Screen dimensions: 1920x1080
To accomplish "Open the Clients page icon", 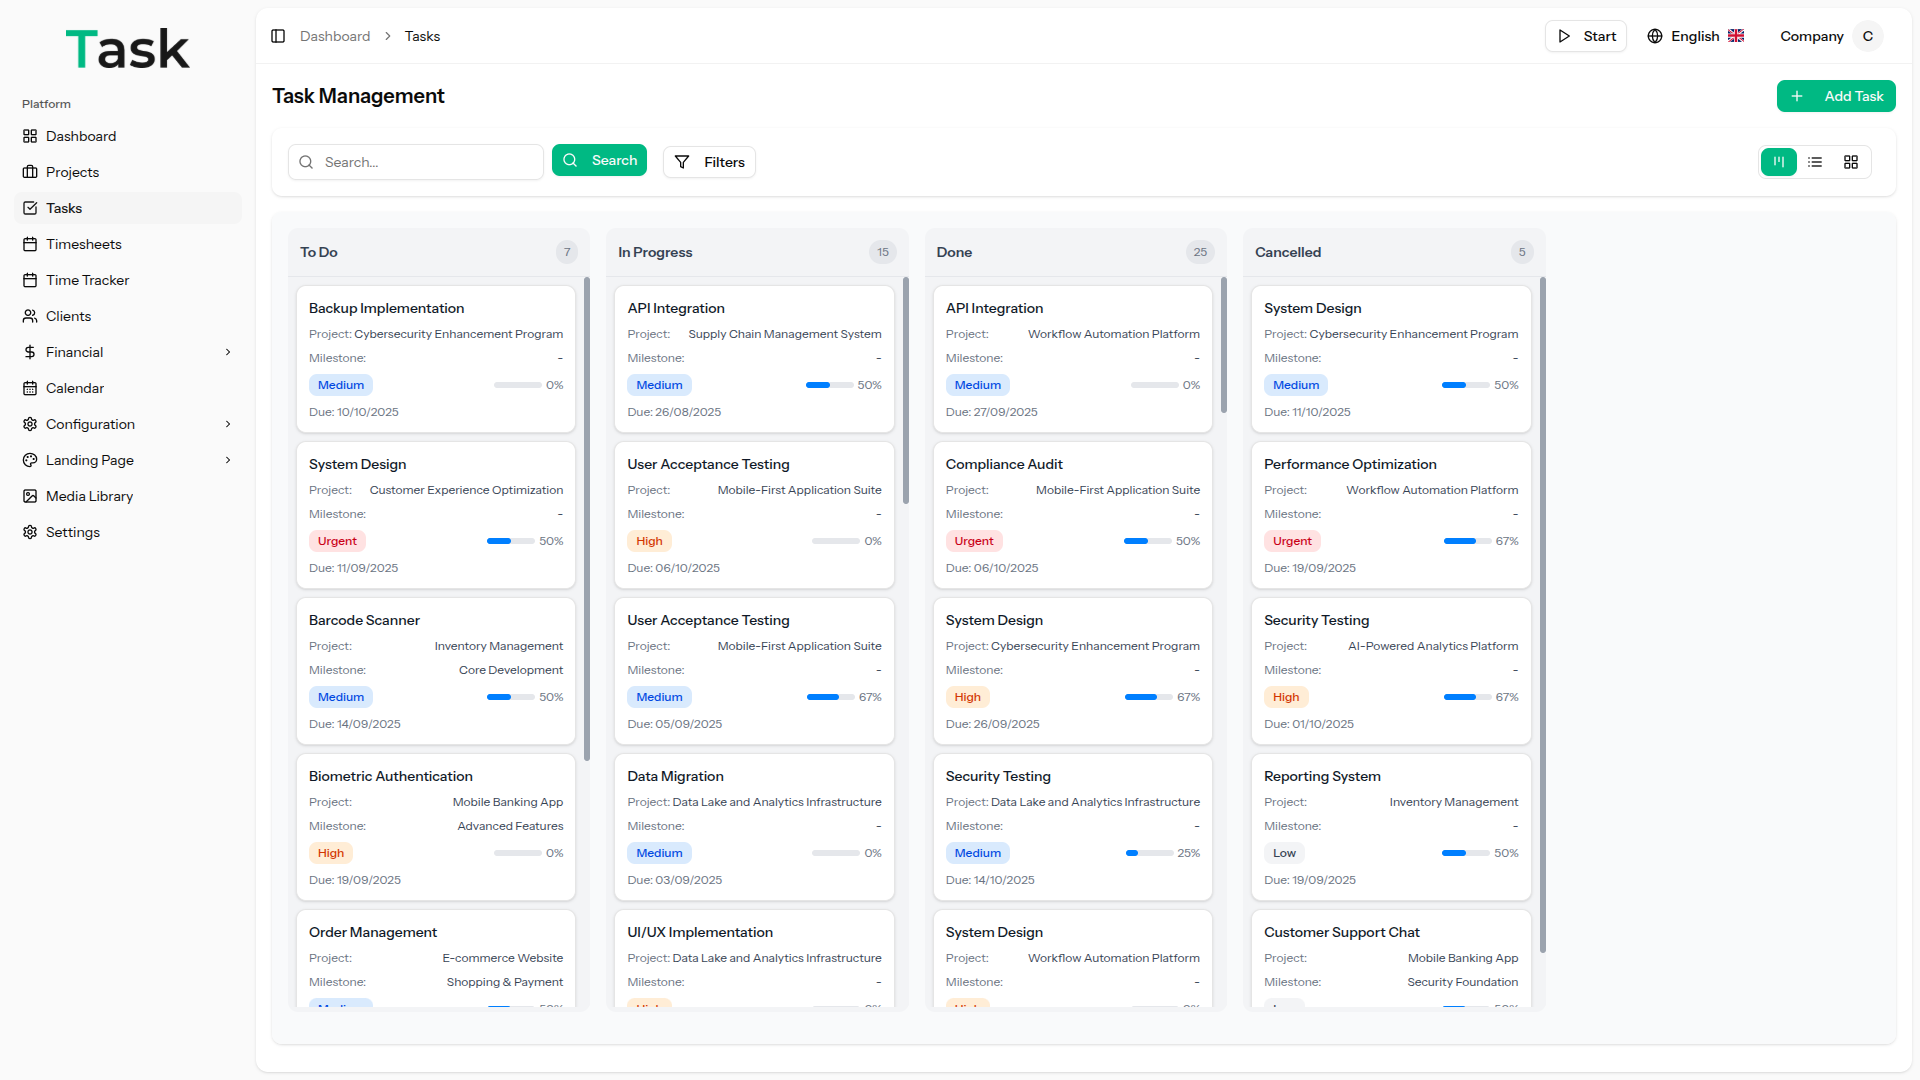I will click(x=30, y=316).
